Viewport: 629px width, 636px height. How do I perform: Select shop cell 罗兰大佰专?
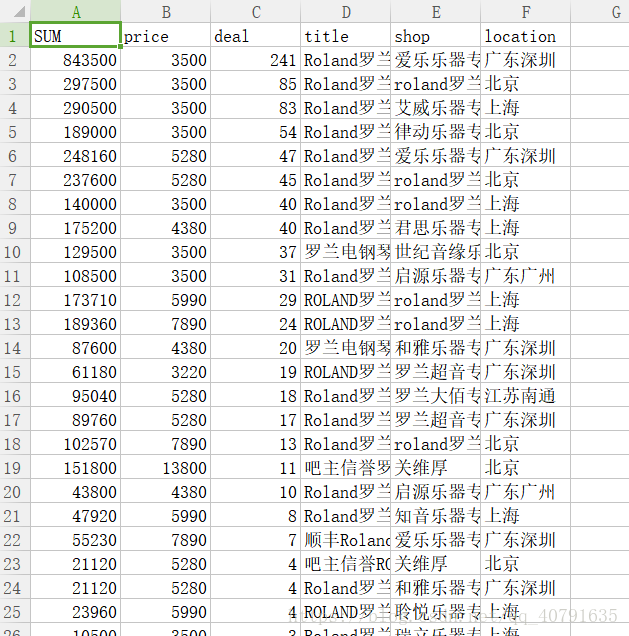436,395
